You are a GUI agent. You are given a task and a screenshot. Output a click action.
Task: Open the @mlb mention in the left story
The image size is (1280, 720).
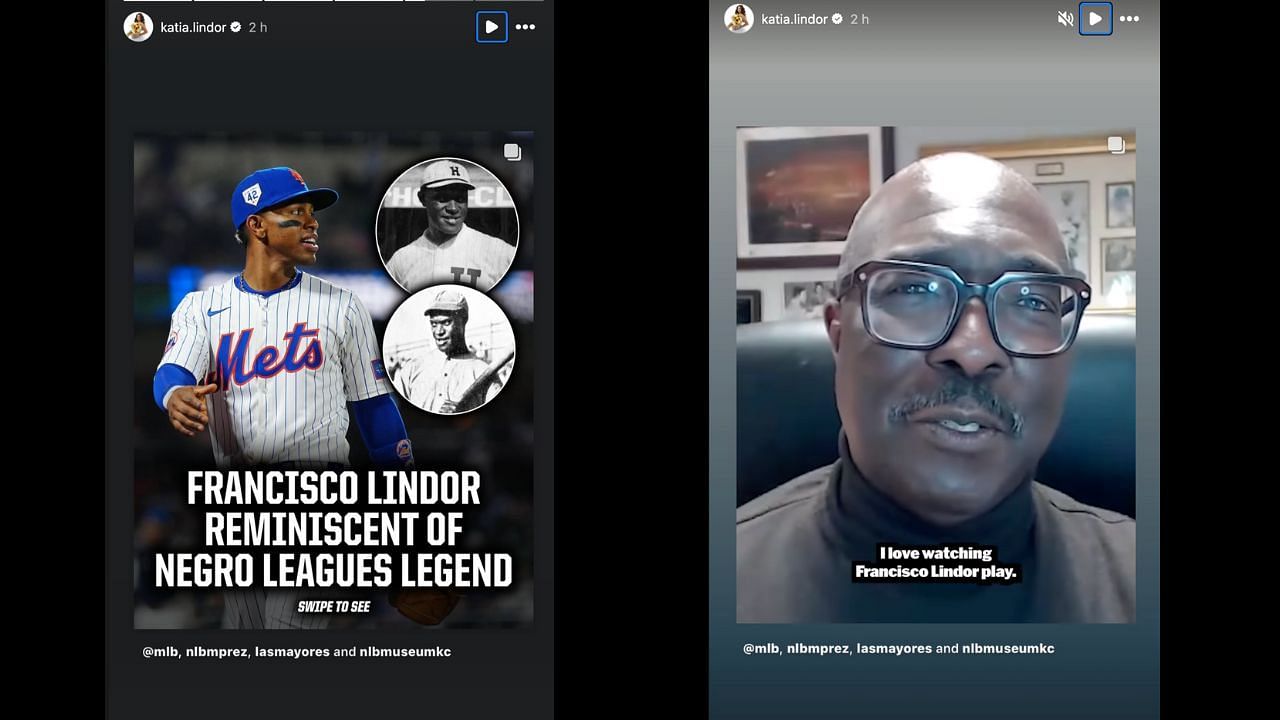tap(160, 652)
